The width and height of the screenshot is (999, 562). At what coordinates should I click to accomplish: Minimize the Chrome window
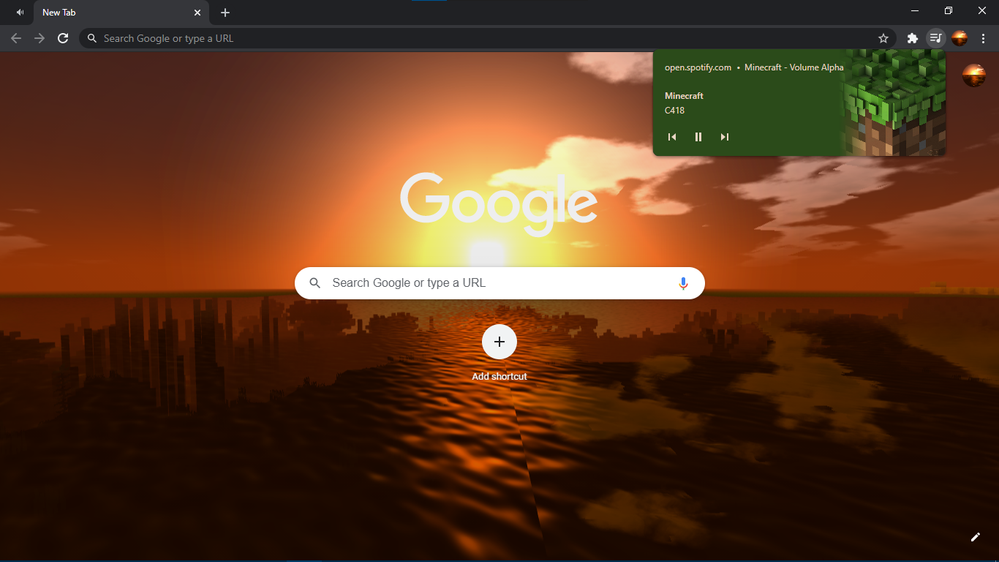pos(914,11)
